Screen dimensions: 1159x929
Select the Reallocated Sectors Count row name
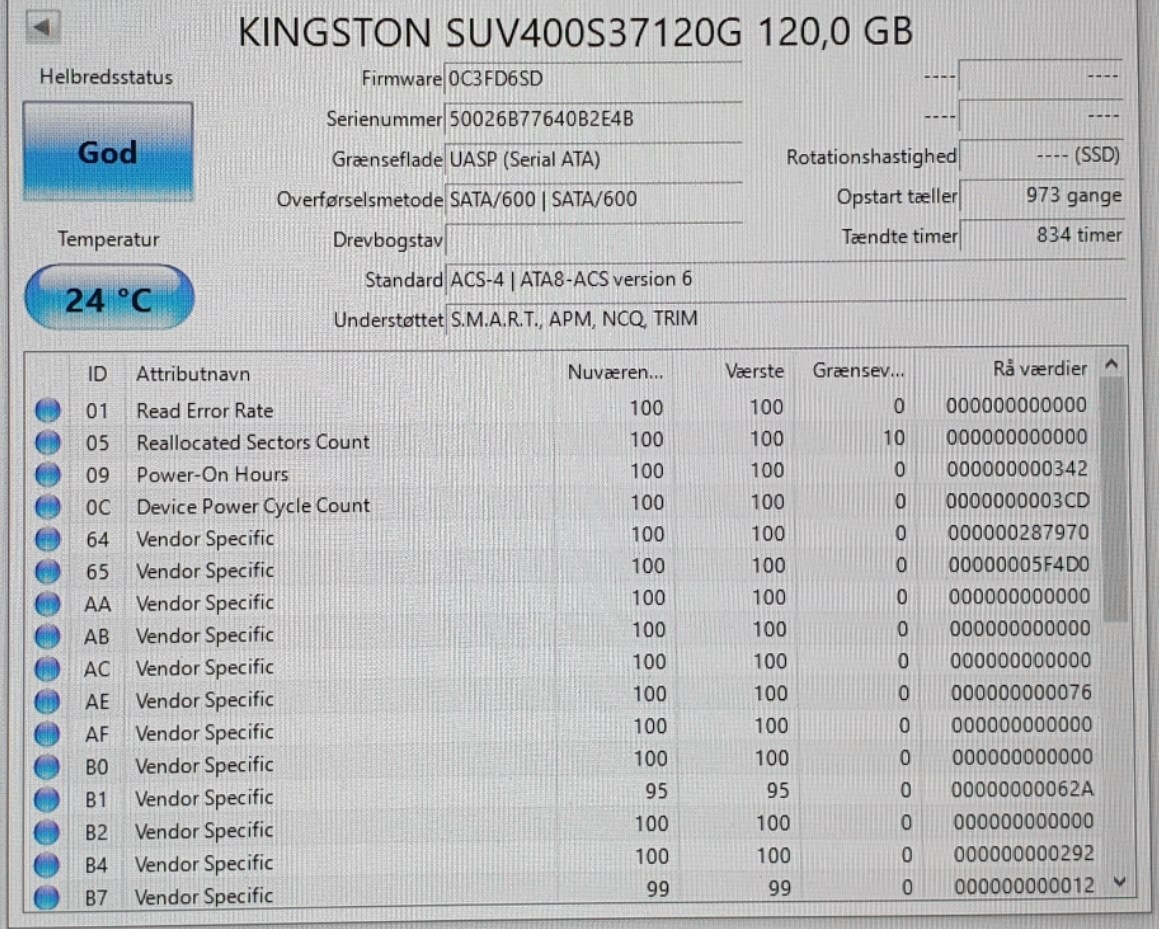click(253, 442)
